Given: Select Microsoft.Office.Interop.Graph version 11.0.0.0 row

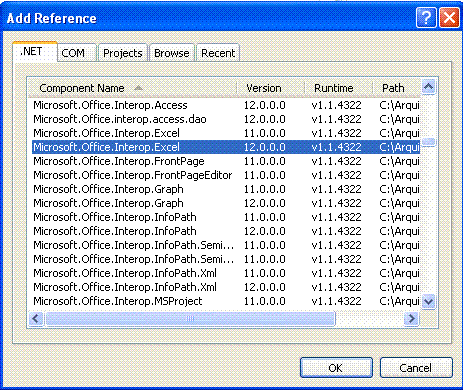Looking at the screenshot, I should [x=226, y=189].
